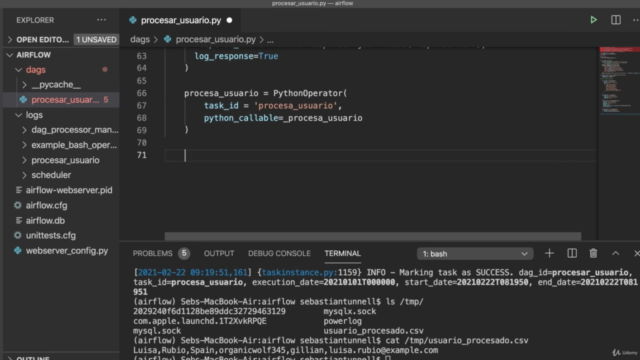The width and height of the screenshot is (640, 360).
Task: Click Python icon in breadcrumb bar
Action: tap(167, 40)
